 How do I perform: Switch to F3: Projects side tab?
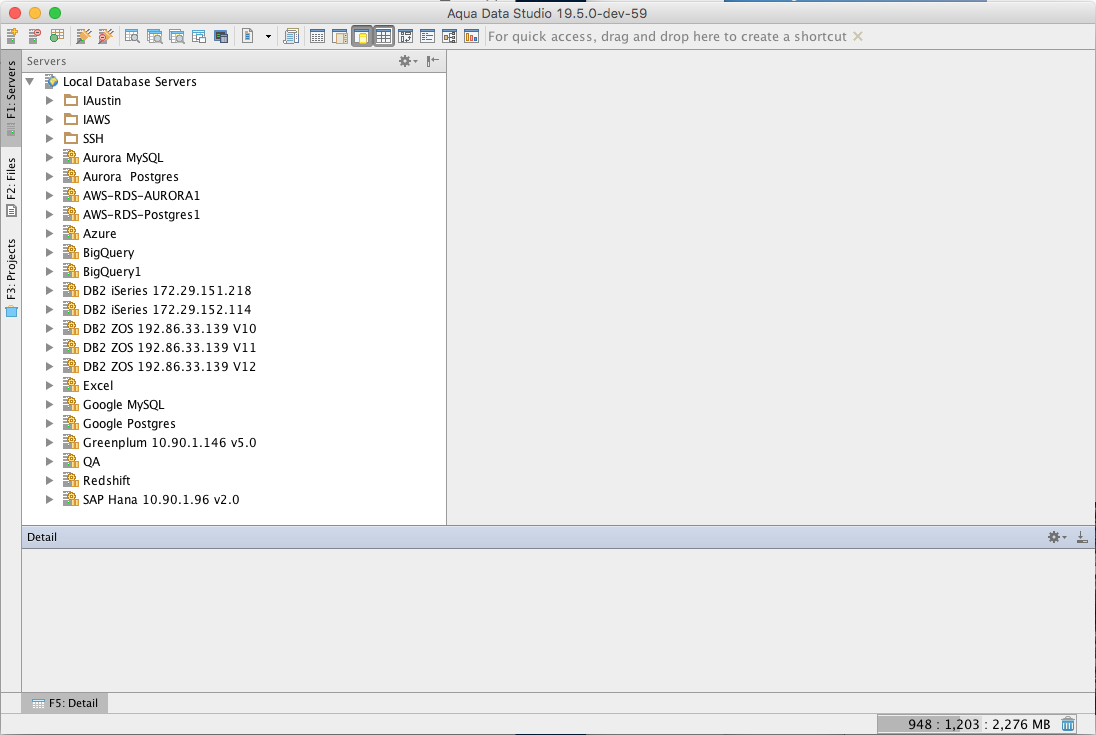[11, 277]
